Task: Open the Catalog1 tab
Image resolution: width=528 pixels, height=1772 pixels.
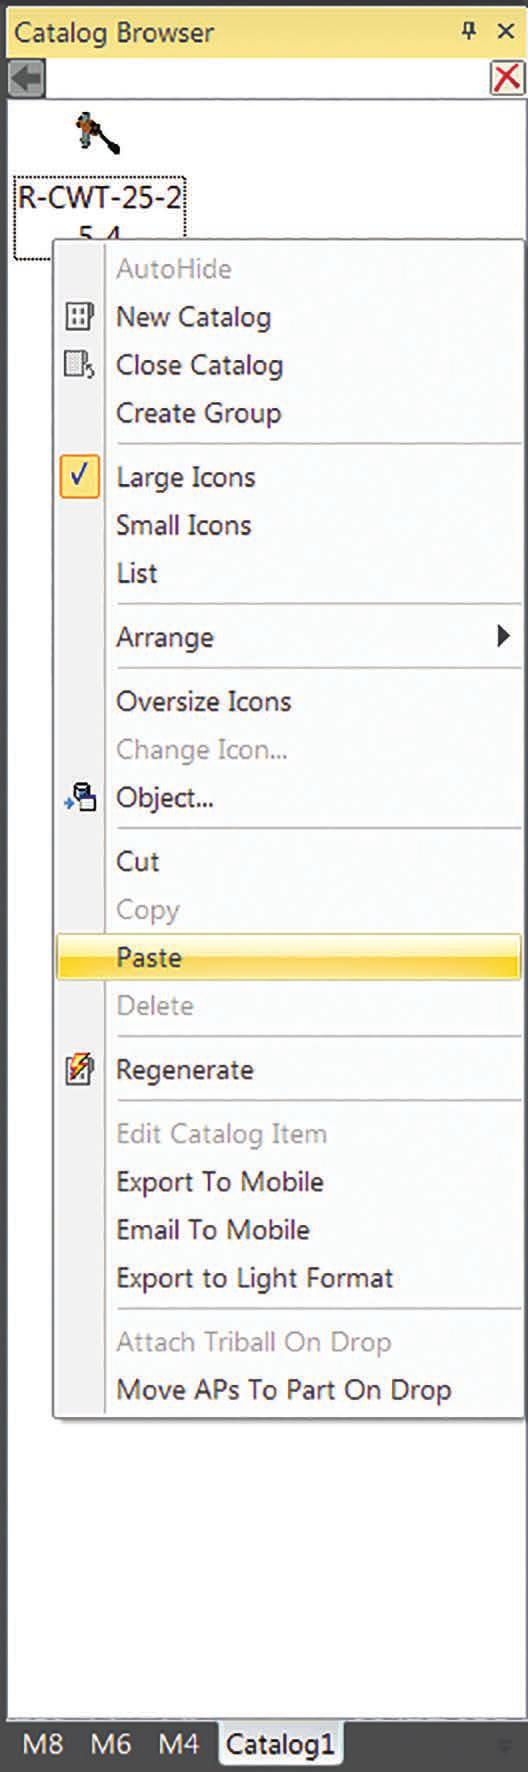Action: coord(280,1745)
